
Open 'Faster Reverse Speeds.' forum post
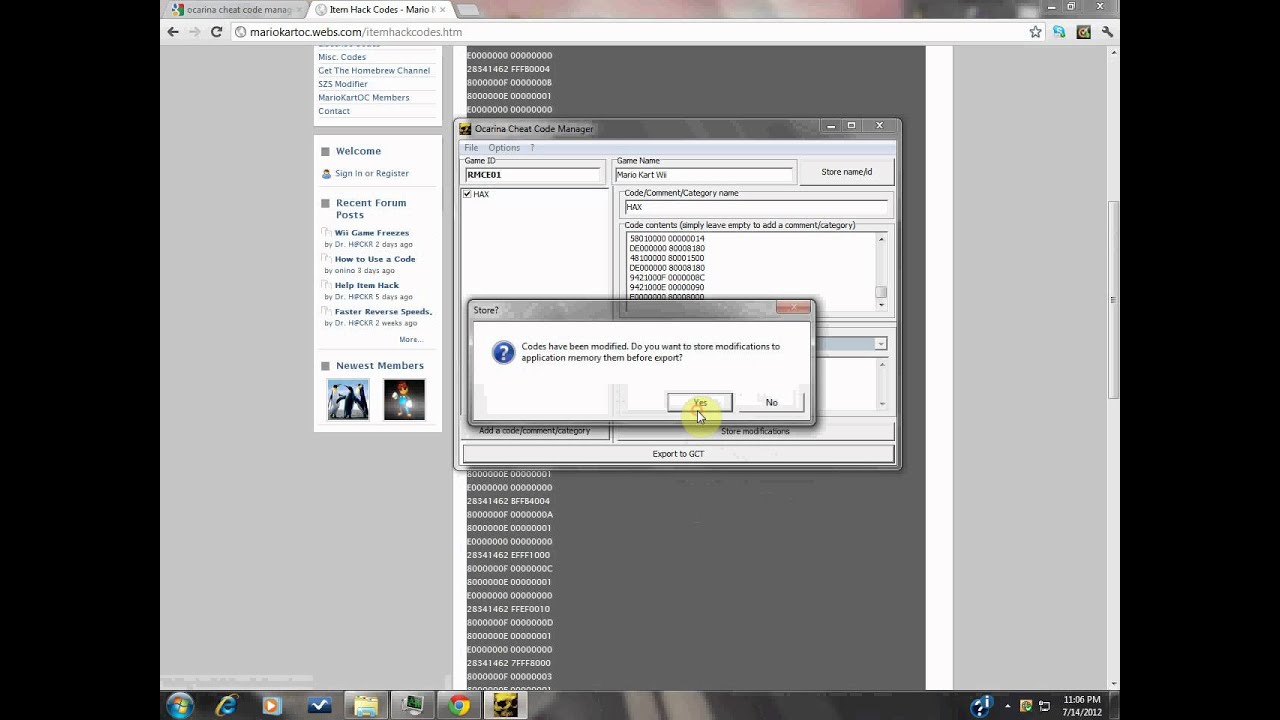click(383, 311)
